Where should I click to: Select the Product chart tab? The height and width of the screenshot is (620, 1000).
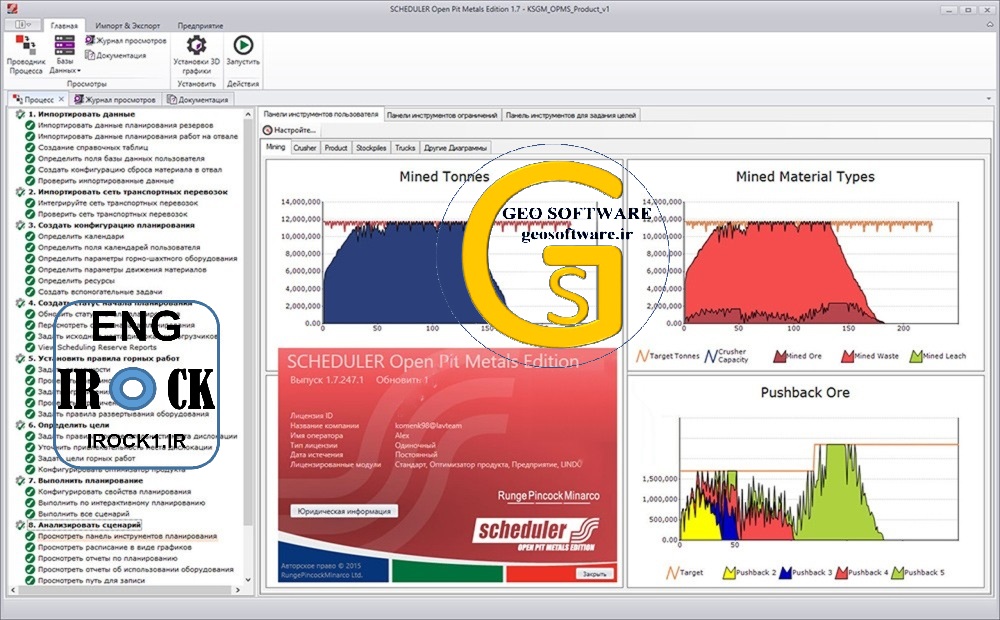pyautogui.click(x=336, y=148)
